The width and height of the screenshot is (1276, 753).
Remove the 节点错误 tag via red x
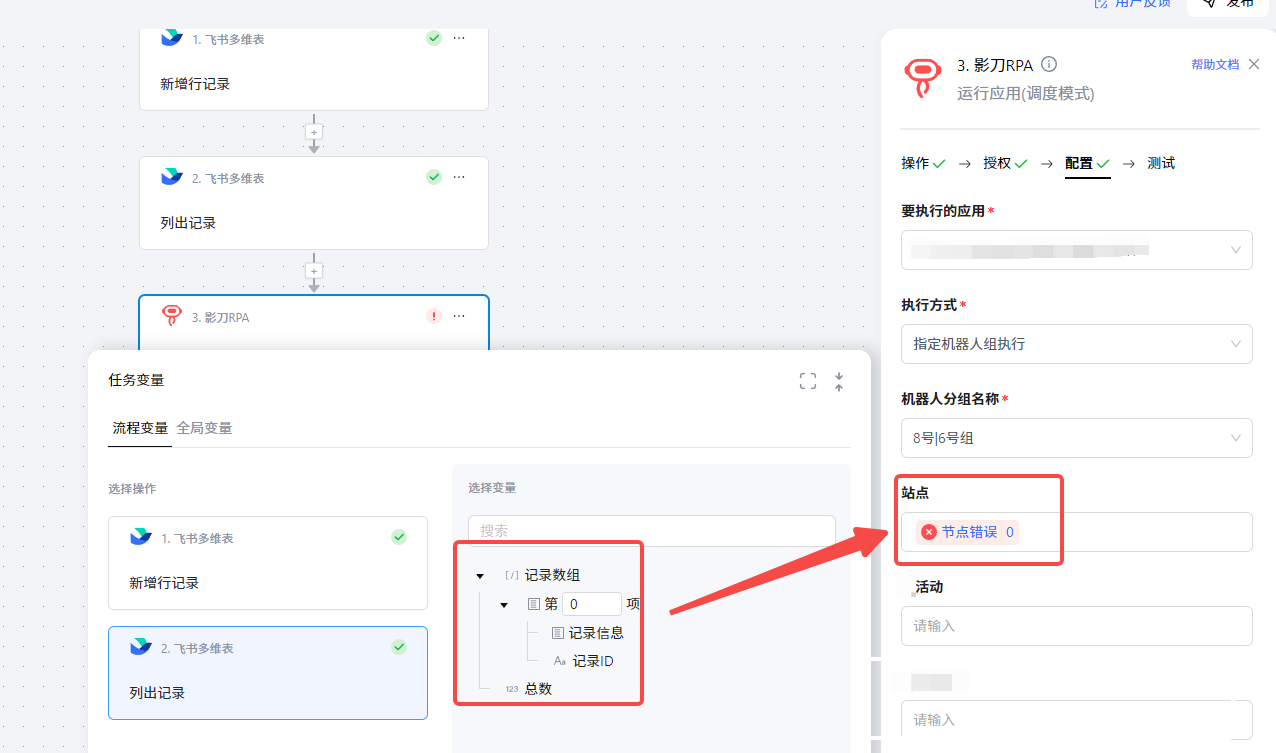[x=928, y=532]
